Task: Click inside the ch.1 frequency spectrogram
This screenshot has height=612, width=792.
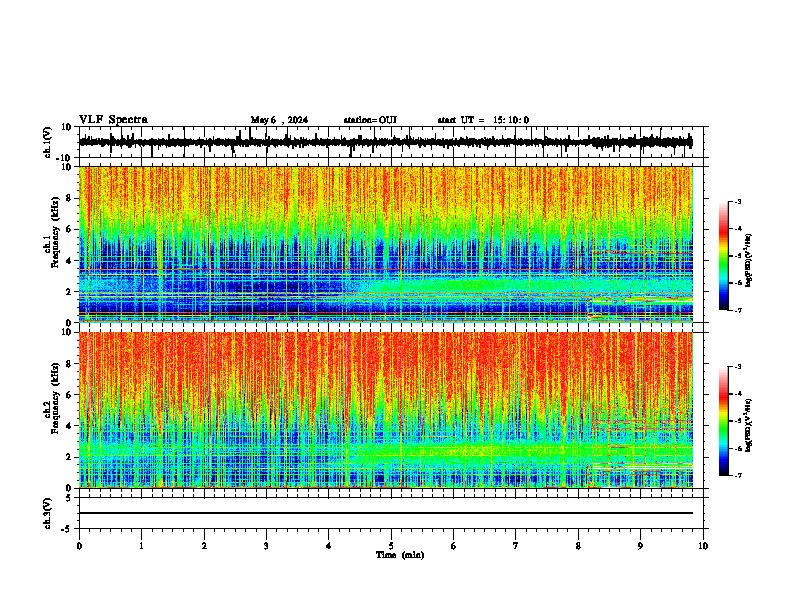Action: point(385,244)
